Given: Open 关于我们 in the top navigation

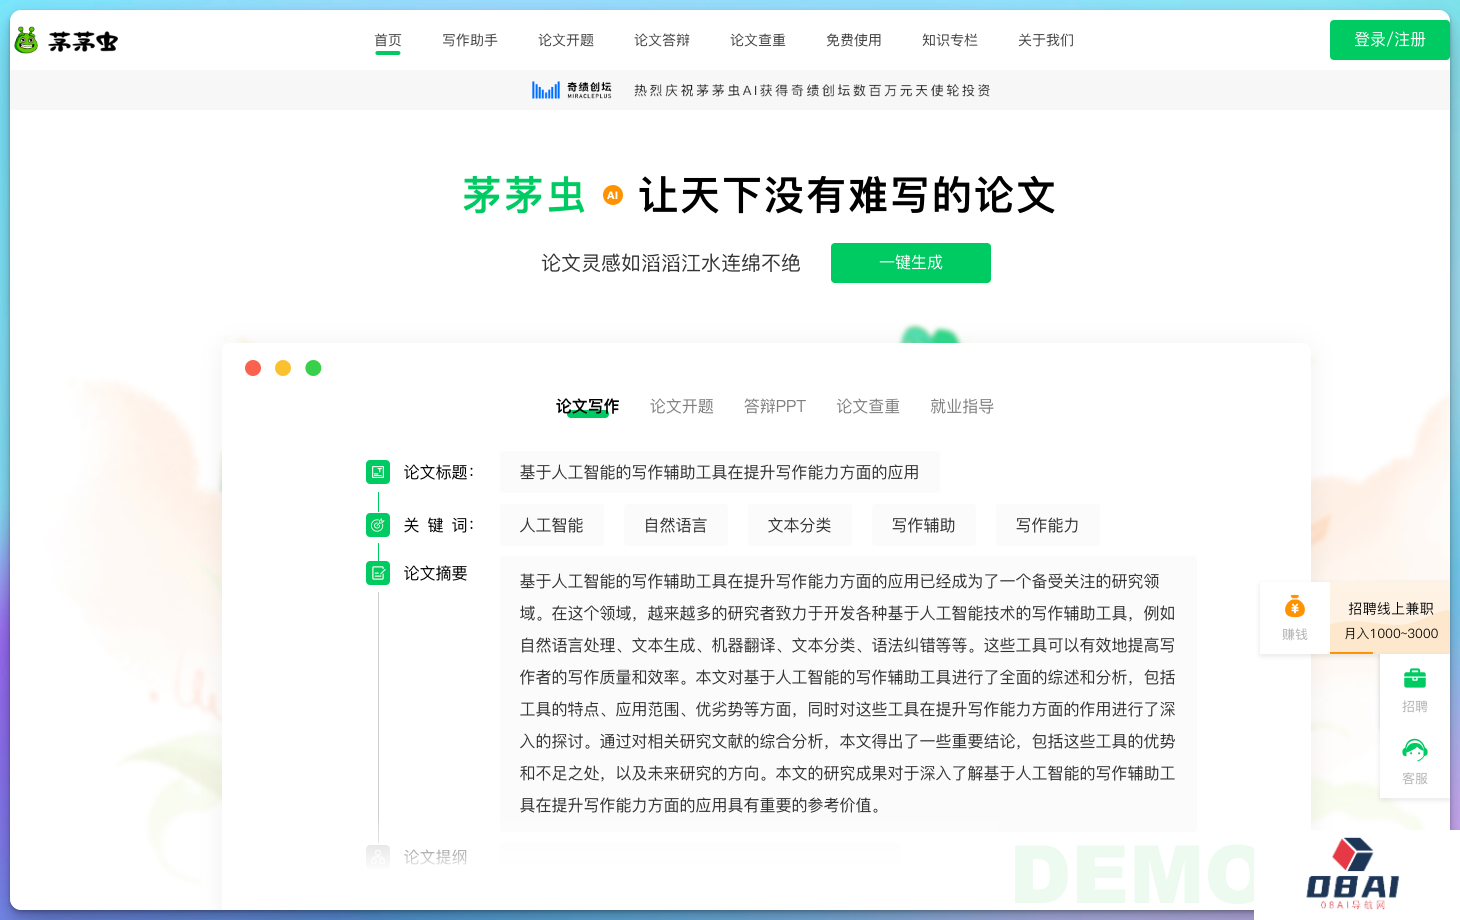Looking at the screenshot, I should (x=1046, y=40).
